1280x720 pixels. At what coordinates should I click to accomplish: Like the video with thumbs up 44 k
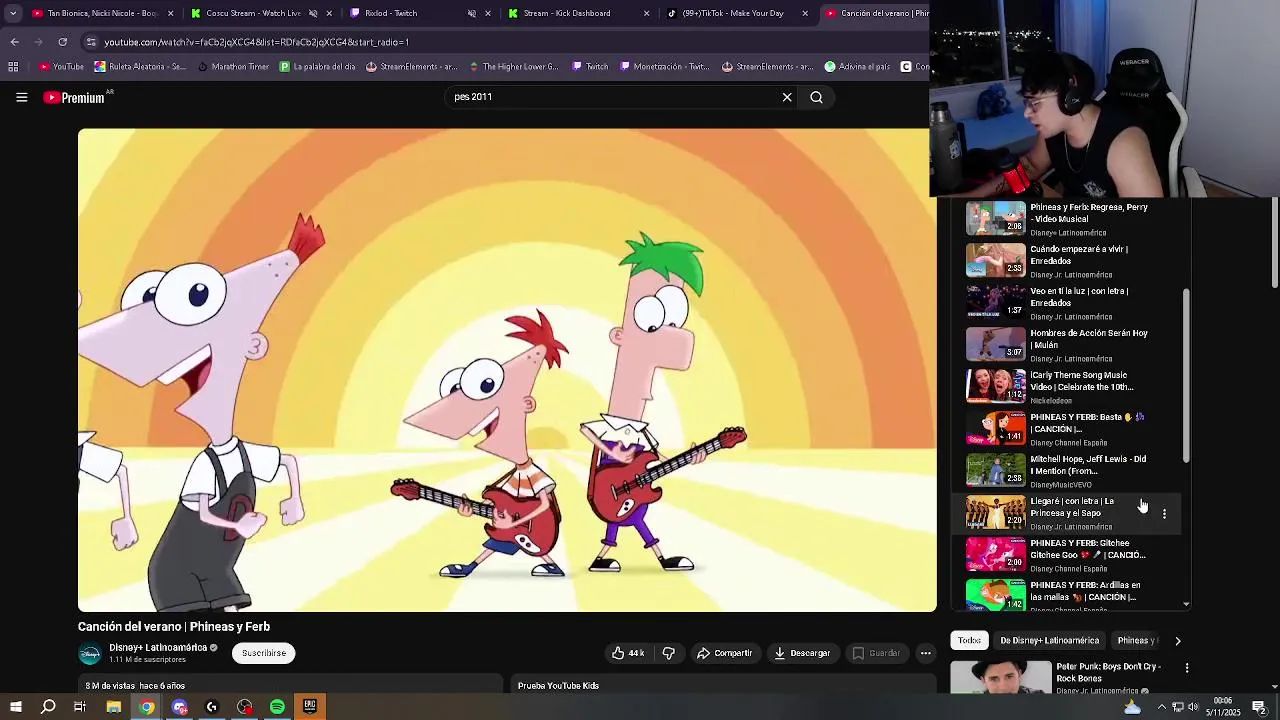pyautogui.click(x=628, y=653)
